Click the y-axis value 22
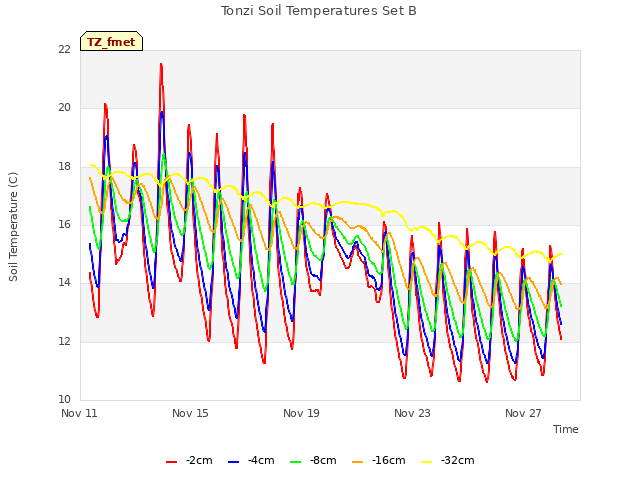Viewport: 640px width, 480px height. click(x=64, y=49)
